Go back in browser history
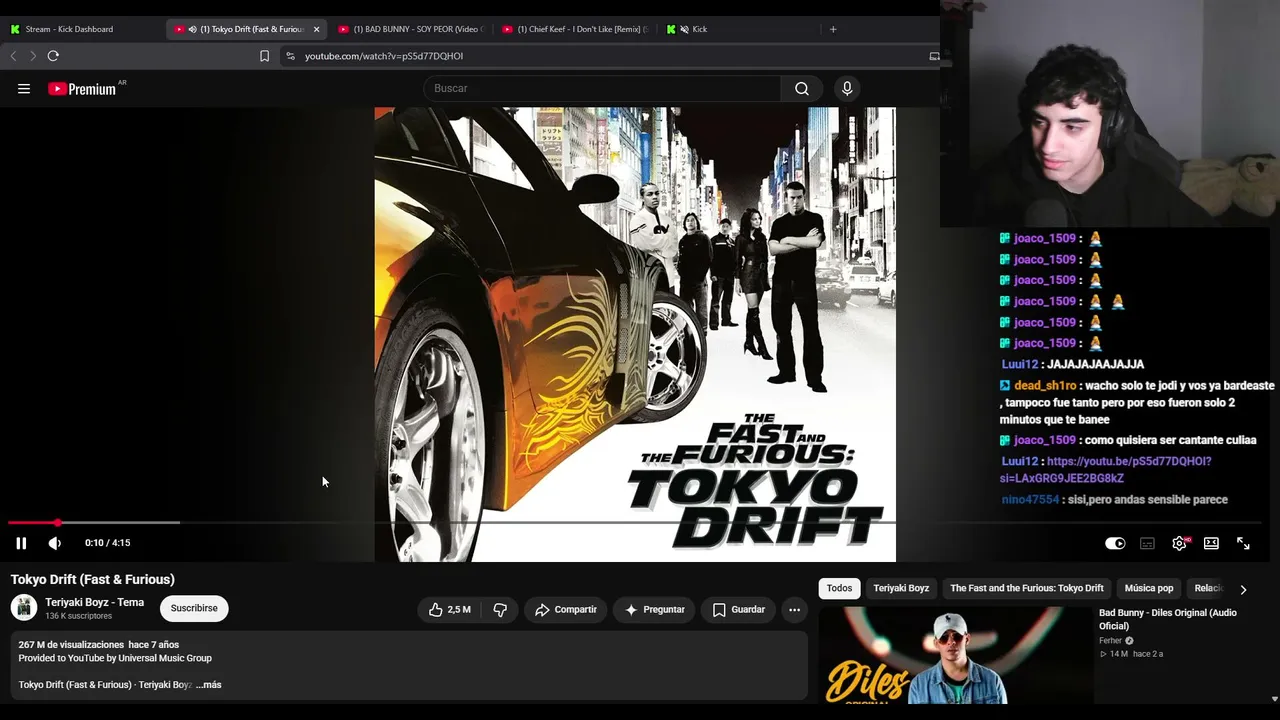 [x=13, y=56]
